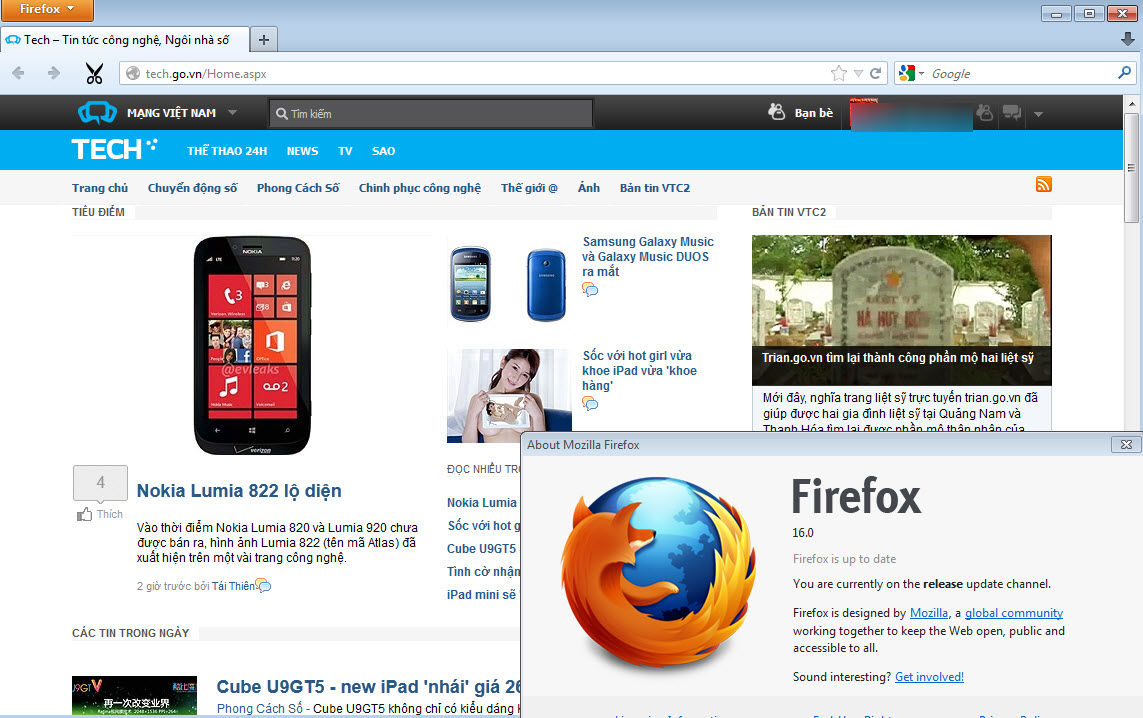Select the Tech – Tin tức công nghệ tab
The image size is (1143, 718).
pos(125,39)
